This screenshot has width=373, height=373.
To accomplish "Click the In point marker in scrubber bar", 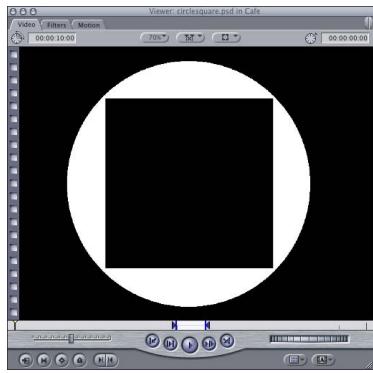I will pos(175,325).
